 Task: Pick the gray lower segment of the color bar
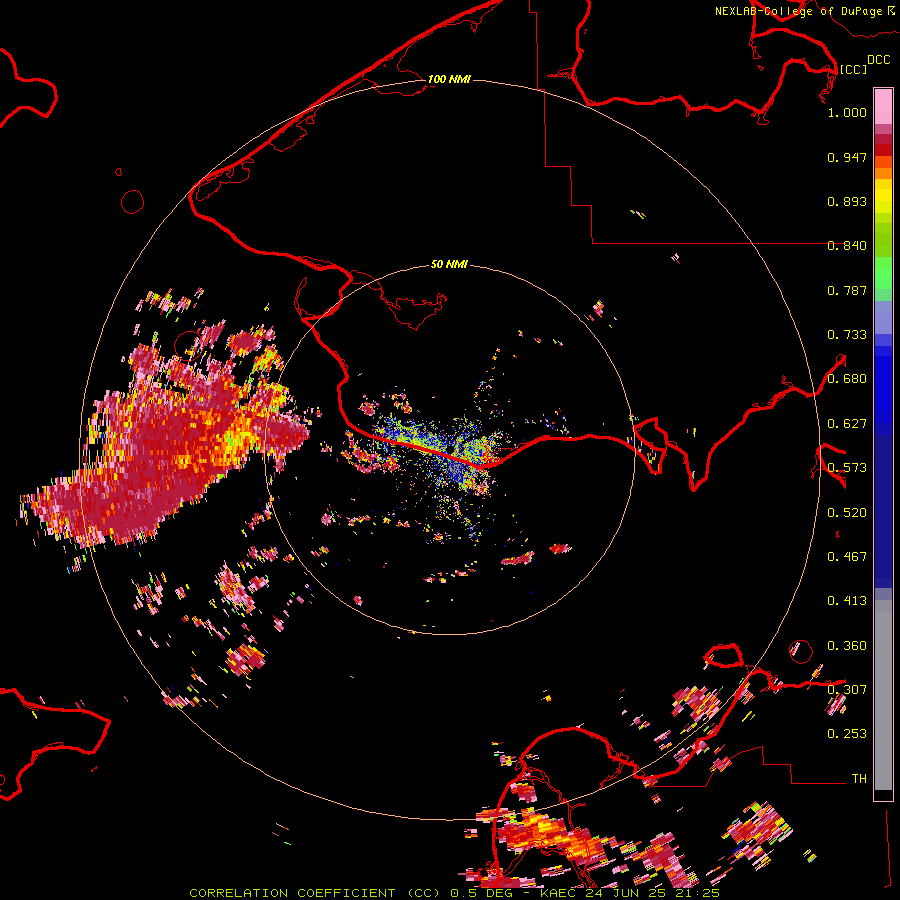pos(883,695)
